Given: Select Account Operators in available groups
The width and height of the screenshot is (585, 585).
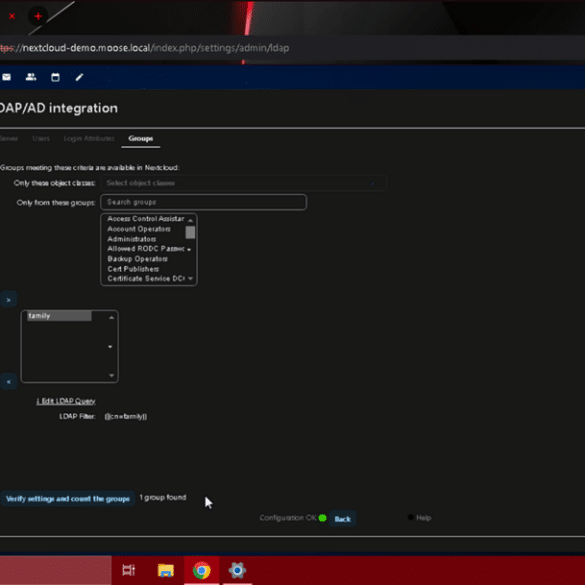Looking at the screenshot, I should coord(139,229).
